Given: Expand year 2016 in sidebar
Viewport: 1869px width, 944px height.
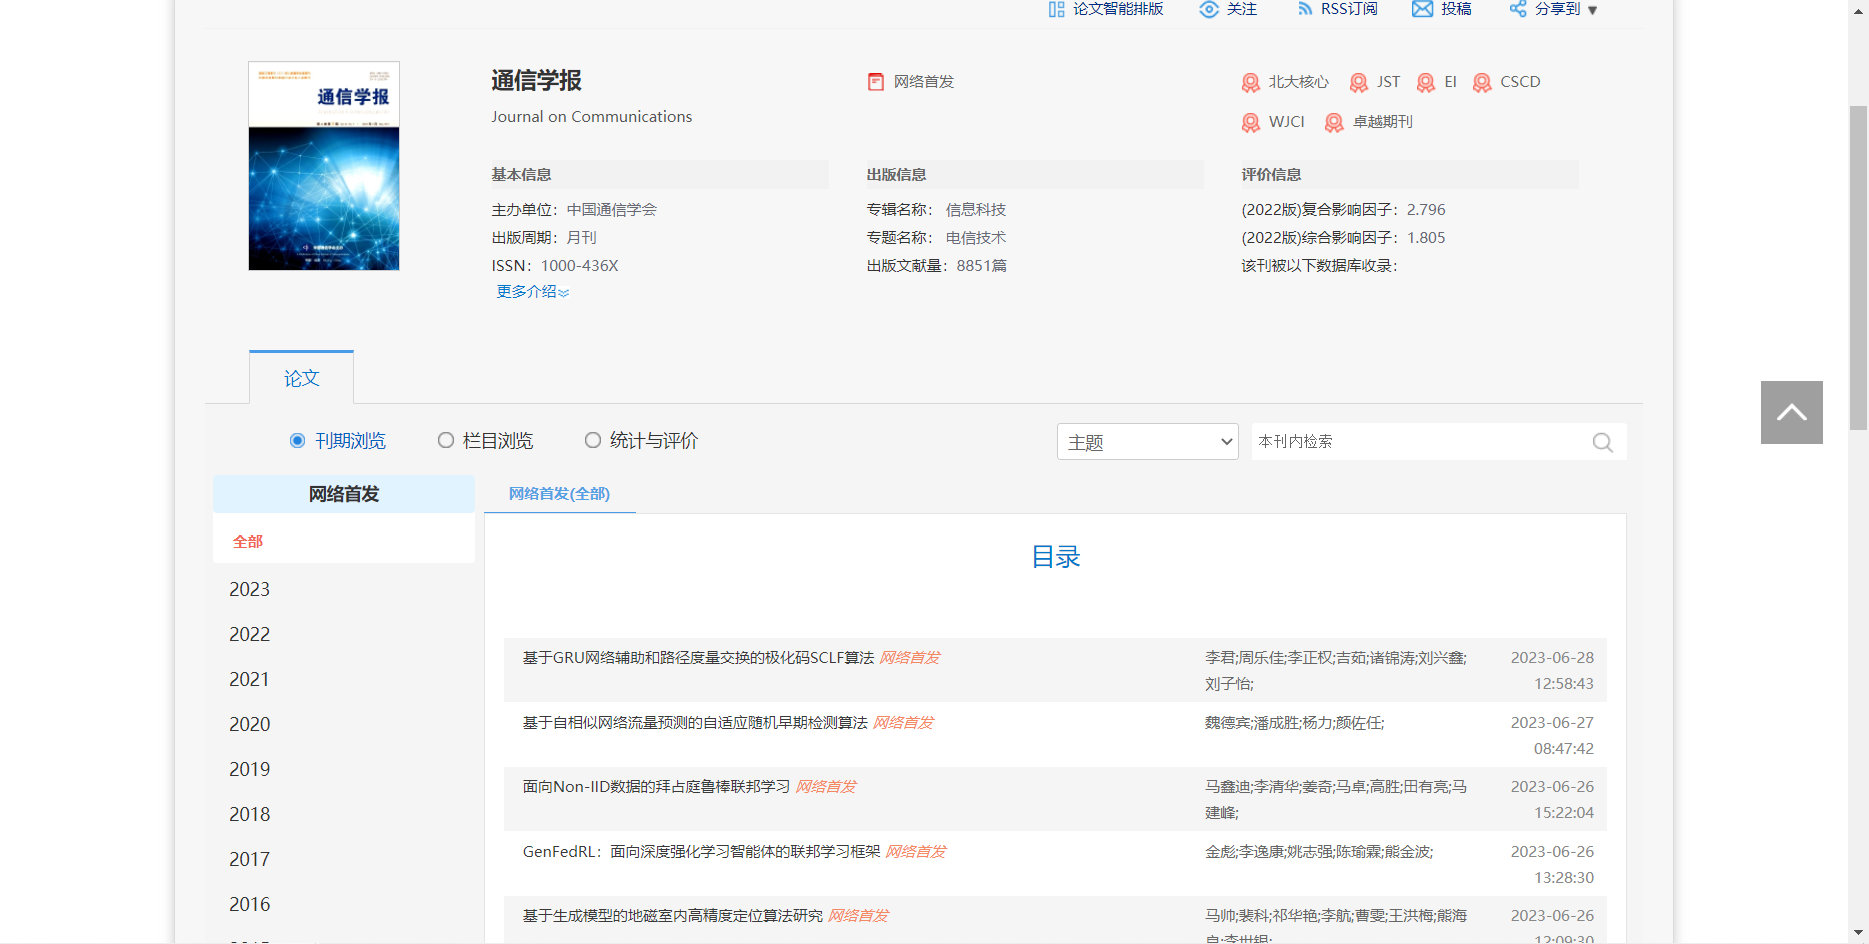Looking at the screenshot, I should [249, 904].
